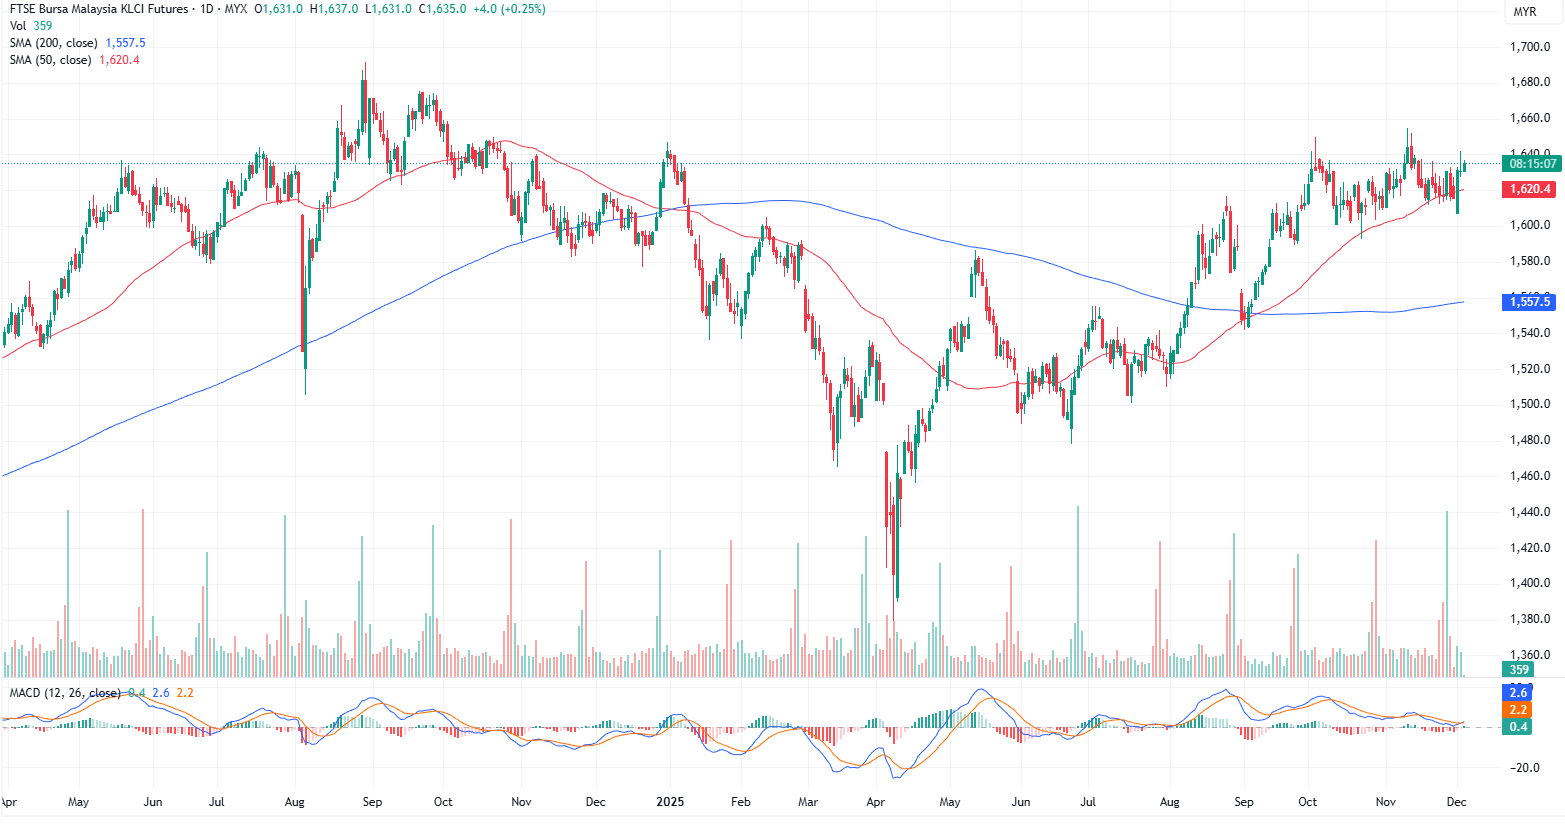Viewport: 1565px width, 829px height.
Task: Click the green 08:15:07 countdown price label
Action: [1532, 163]
